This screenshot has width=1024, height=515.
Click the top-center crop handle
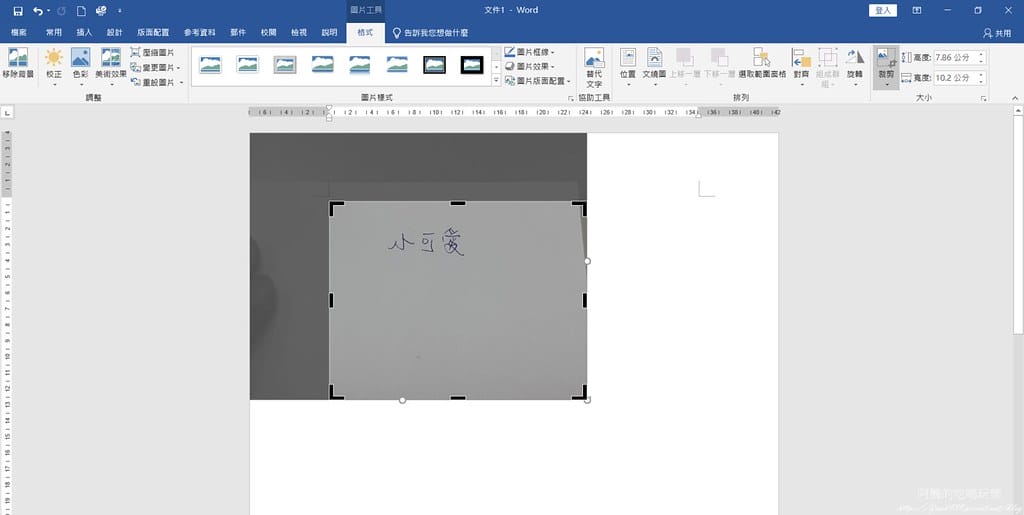point(458,203)
